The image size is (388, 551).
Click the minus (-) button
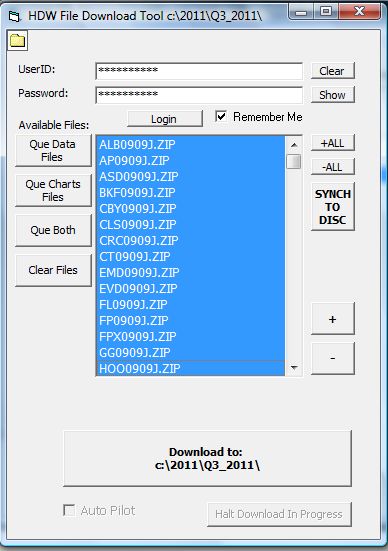click(332, 358)
